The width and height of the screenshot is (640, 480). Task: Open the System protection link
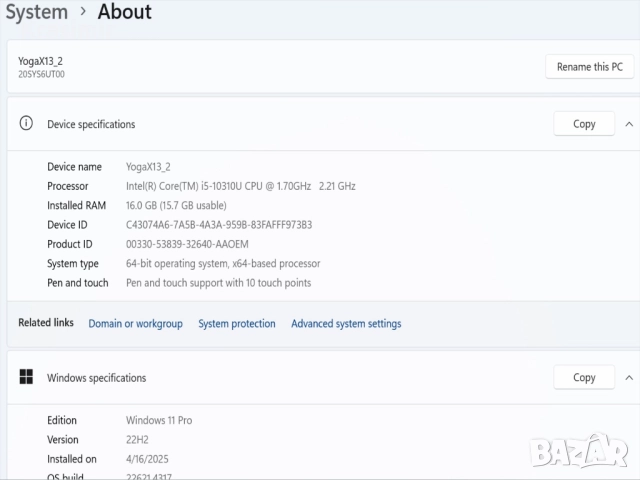coord(236,324)
